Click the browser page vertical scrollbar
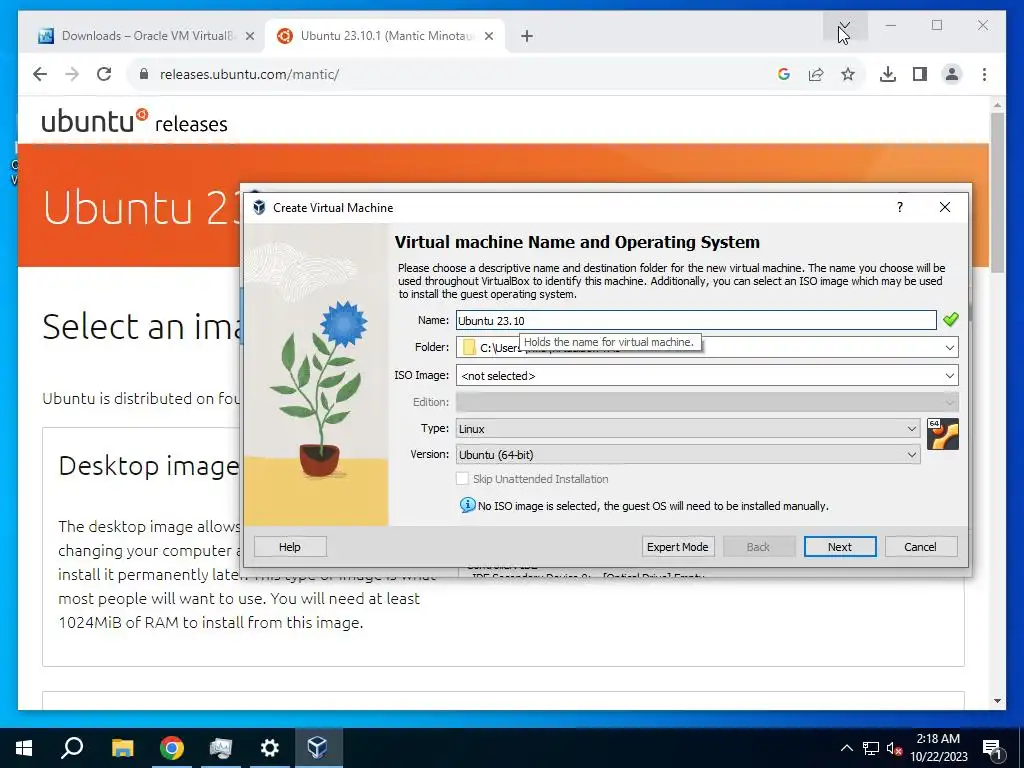 pyautogui.click(x=997, y=193)
